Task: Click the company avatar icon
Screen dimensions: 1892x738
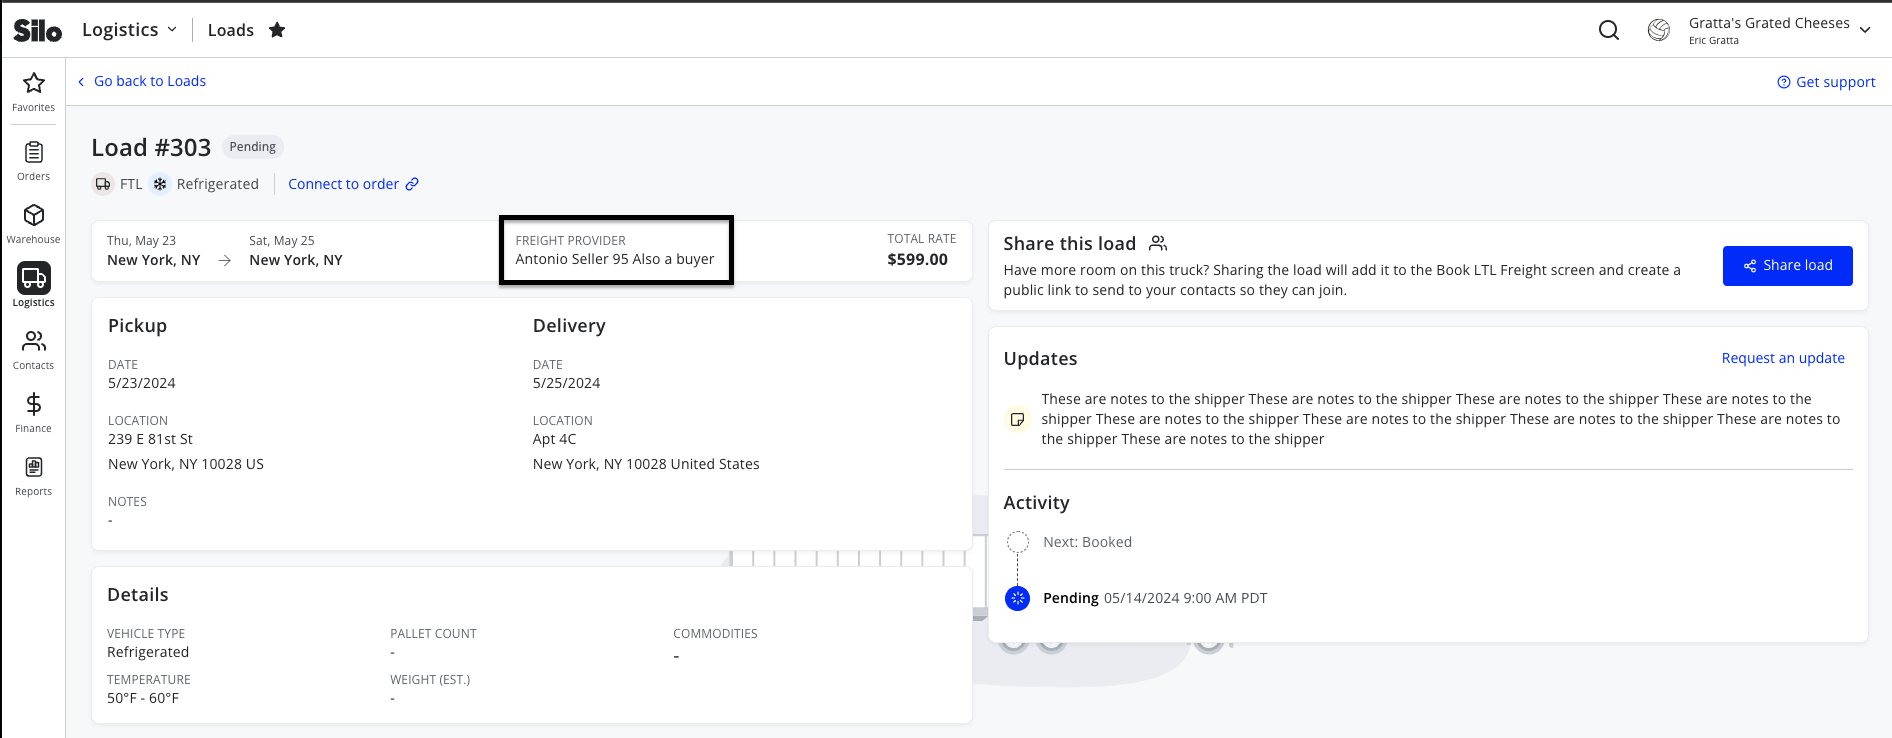Action: click(1659, 30)
